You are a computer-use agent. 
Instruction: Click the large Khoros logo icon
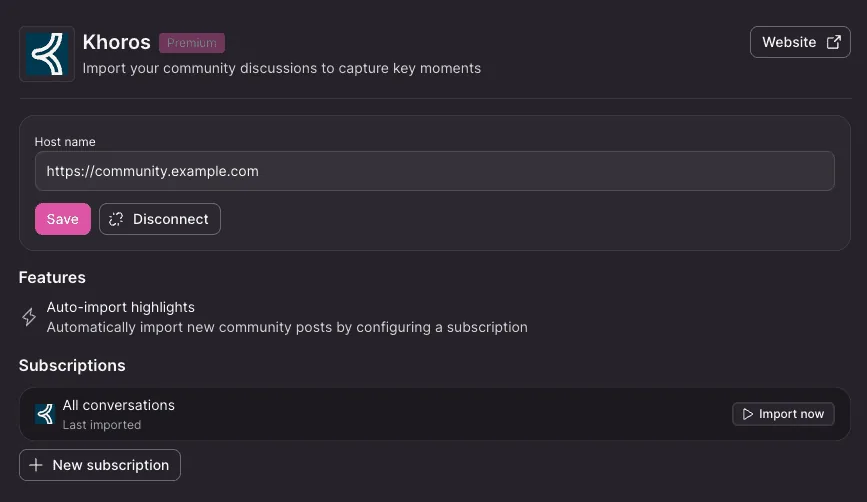[47, 54]
